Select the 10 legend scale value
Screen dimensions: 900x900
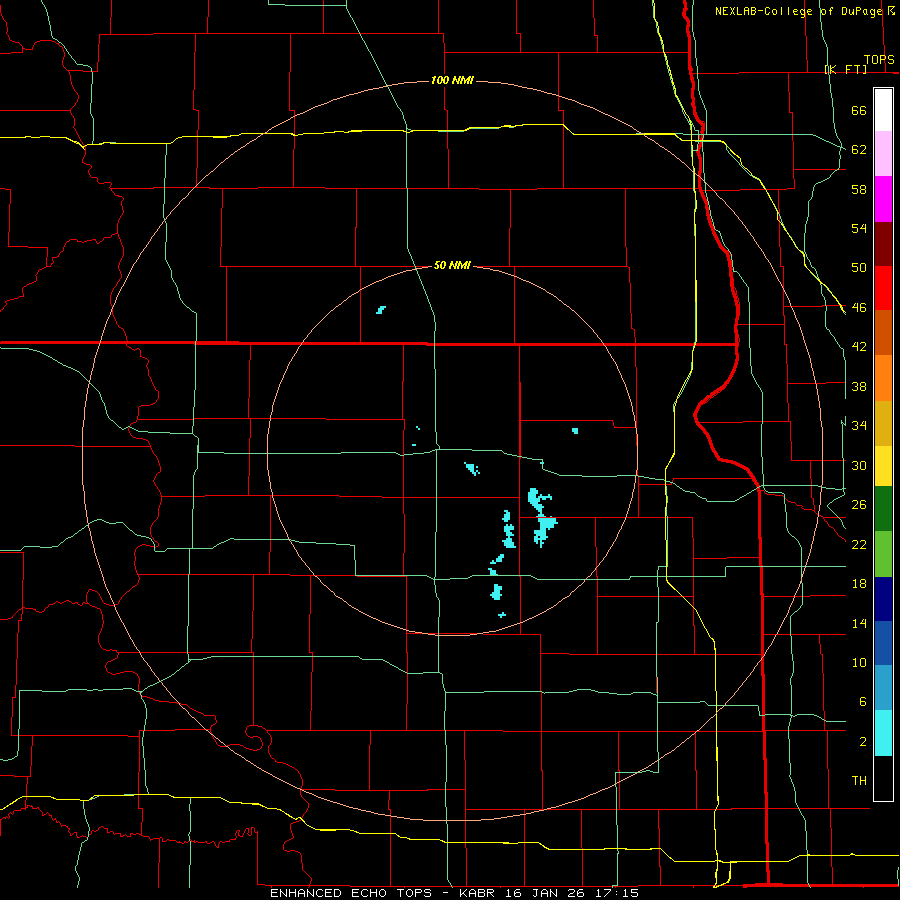tap(859, 662)
